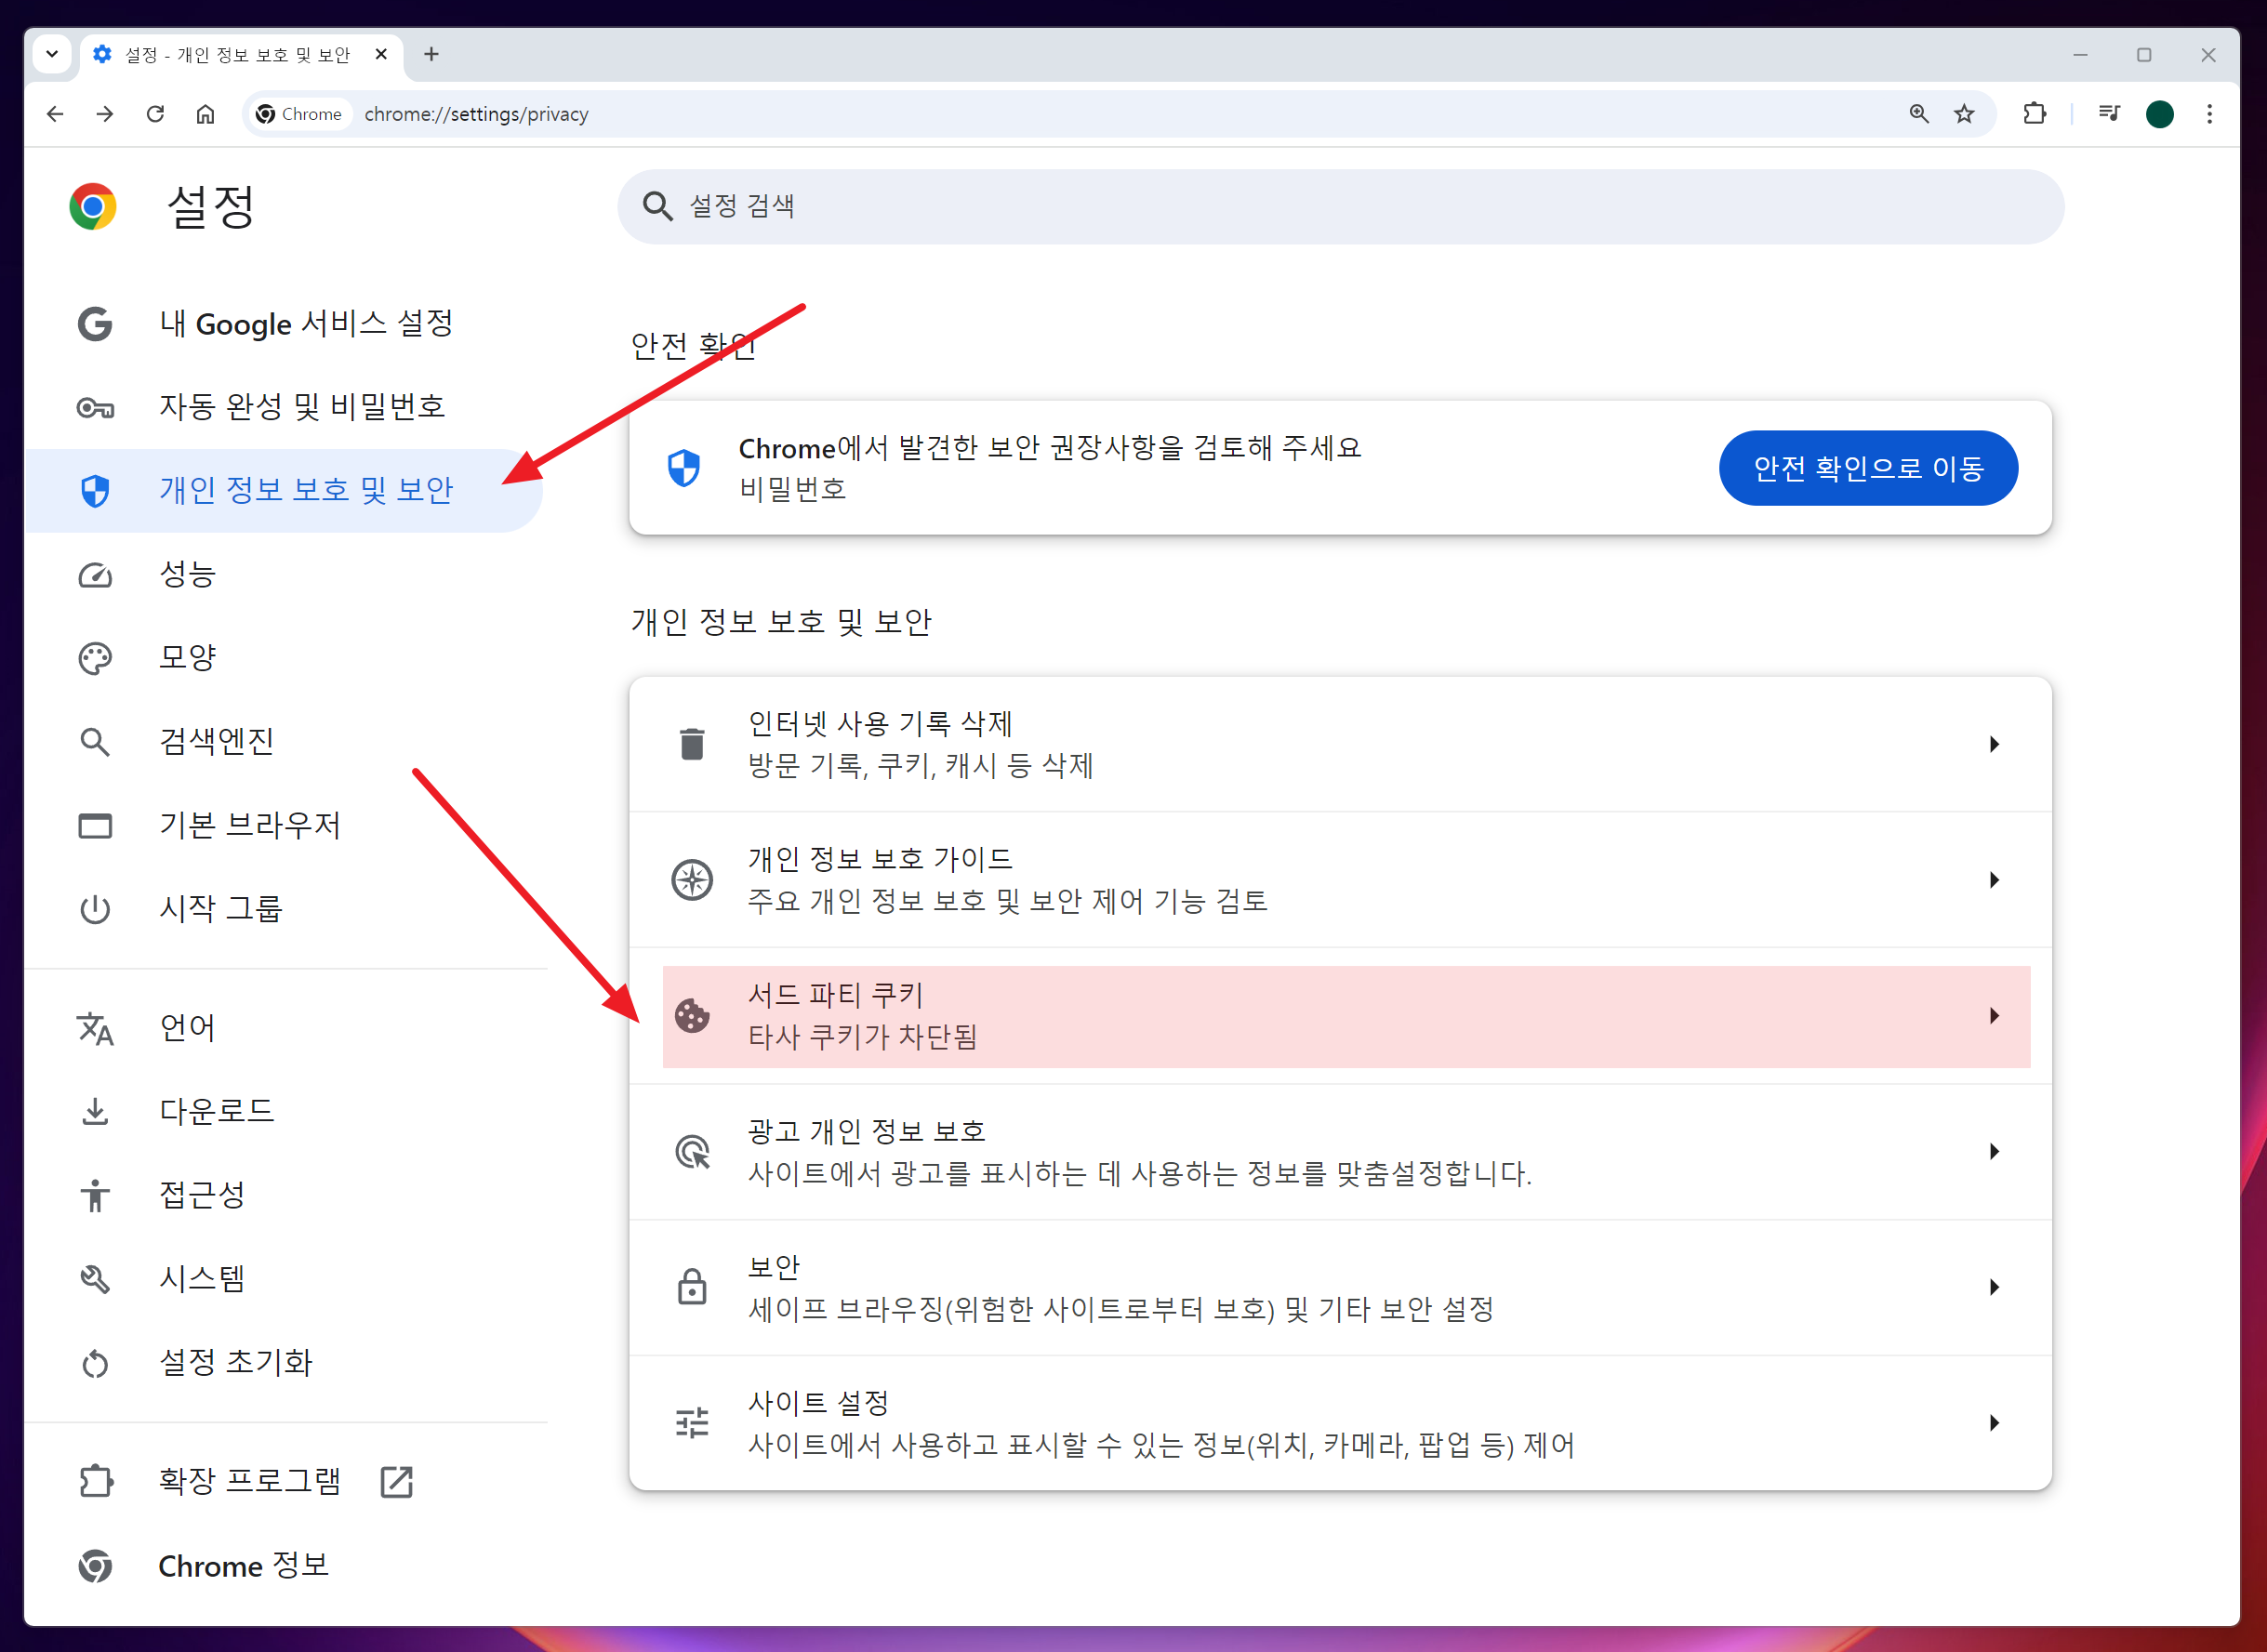2267x1652 pixels.
Task: Expand 인터넷 사용 기록 삭제 row arrow
Action: coord(1993,744)
